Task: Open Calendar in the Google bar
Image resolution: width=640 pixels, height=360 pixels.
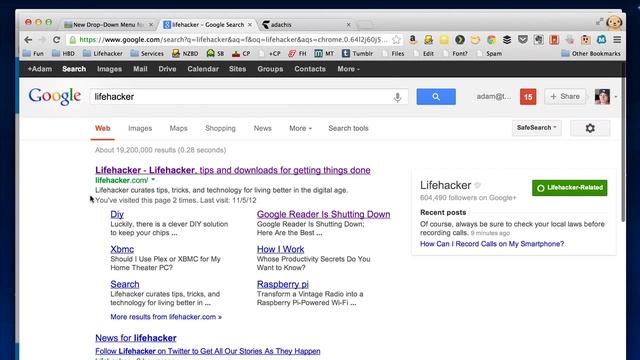Action: 203,69
